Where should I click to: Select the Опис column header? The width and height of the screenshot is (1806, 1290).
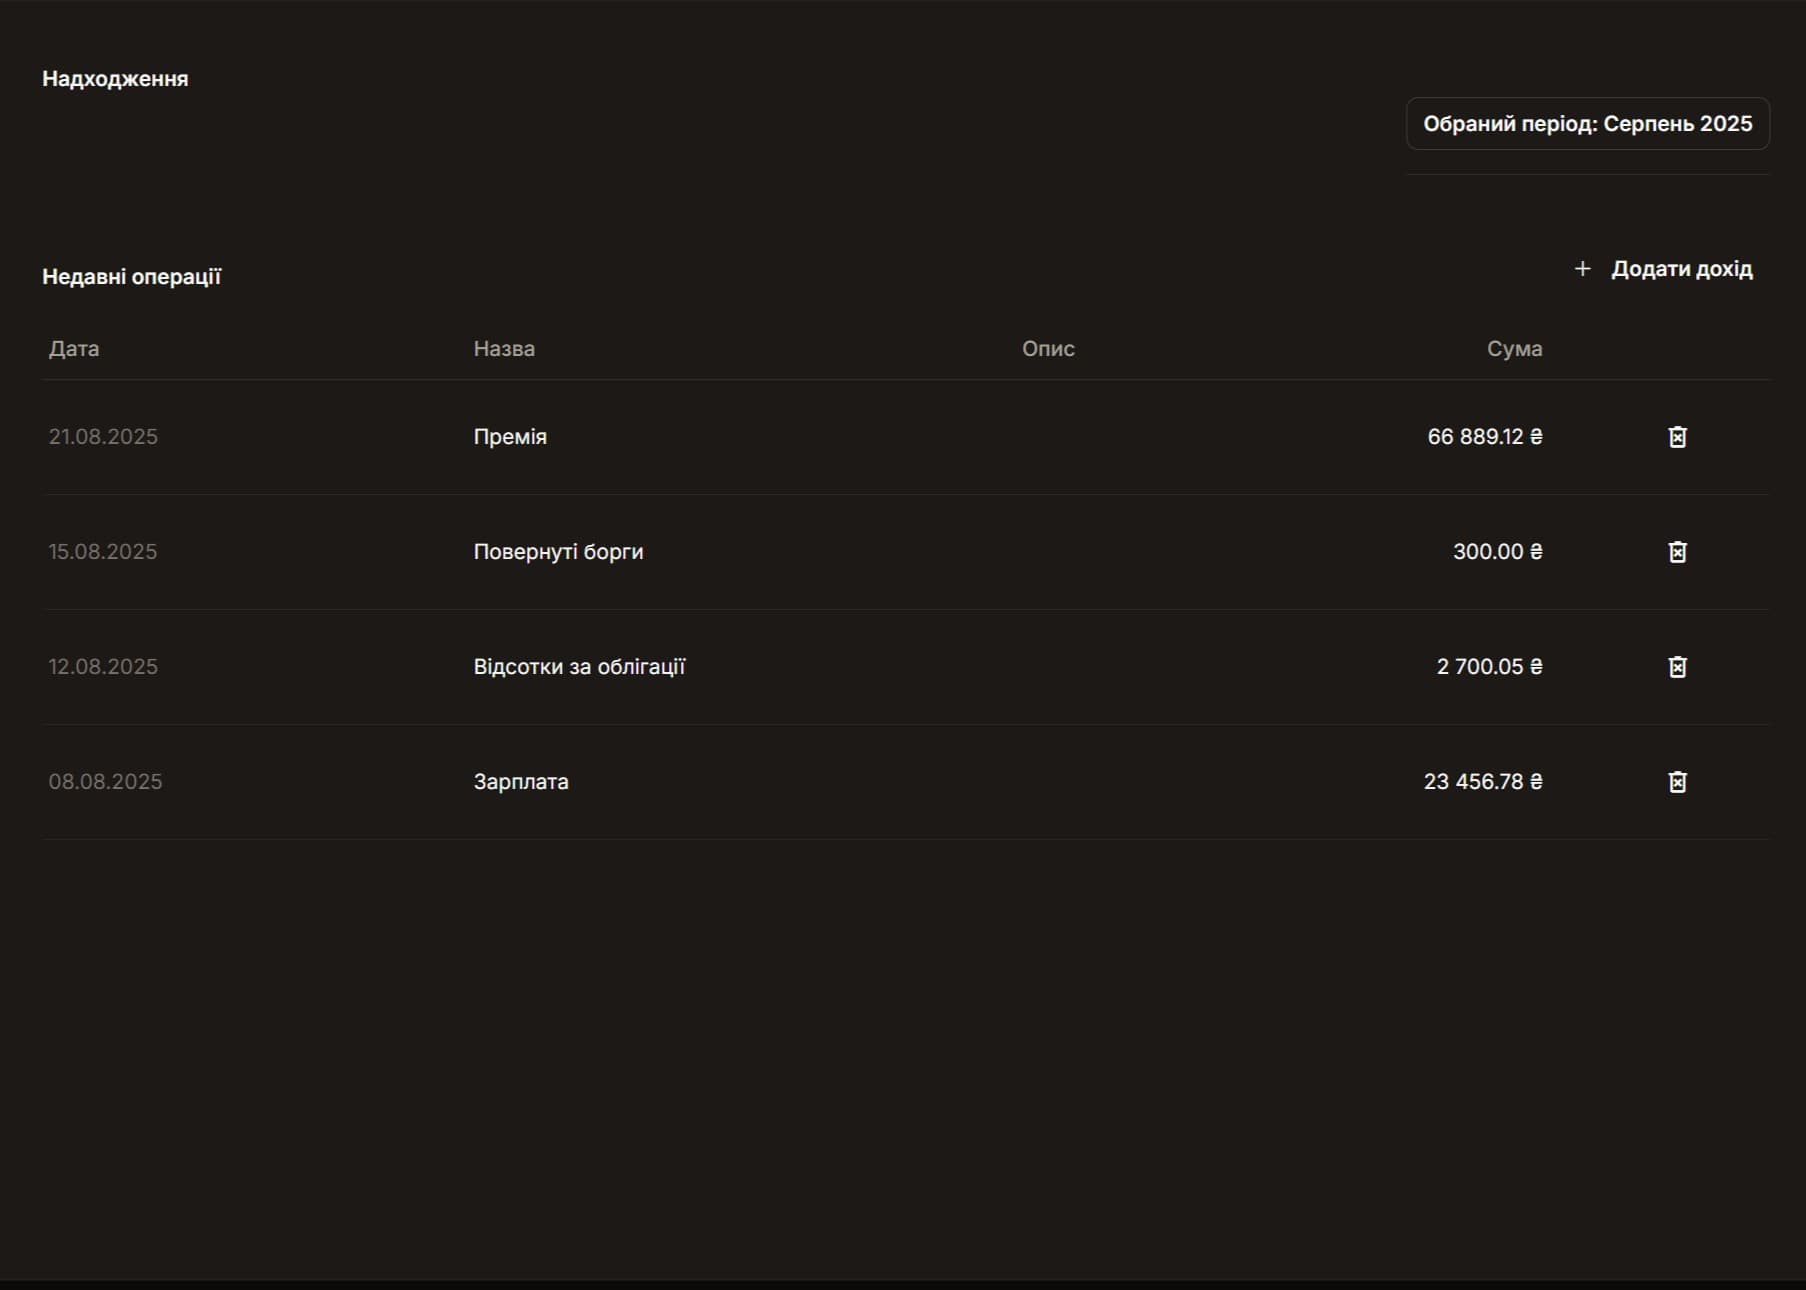1048,349
